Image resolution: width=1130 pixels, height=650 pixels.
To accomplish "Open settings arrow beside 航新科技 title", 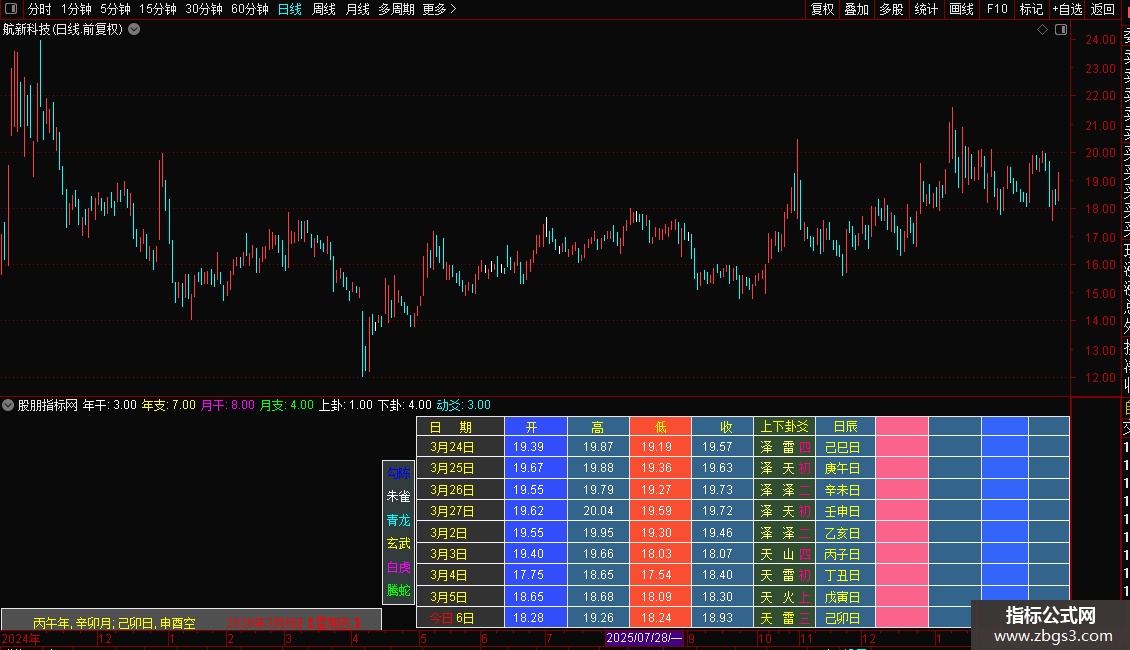I will (x=134, y=30).
